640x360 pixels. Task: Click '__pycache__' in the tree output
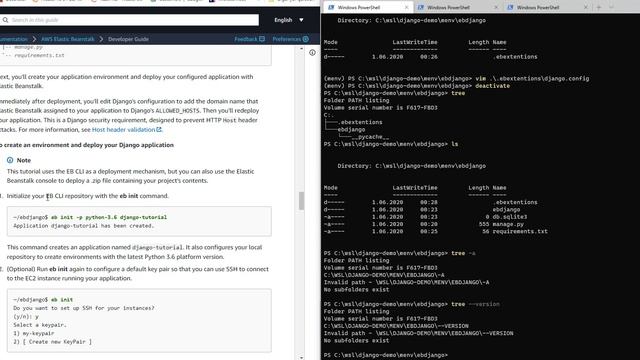tap(370, 137)
